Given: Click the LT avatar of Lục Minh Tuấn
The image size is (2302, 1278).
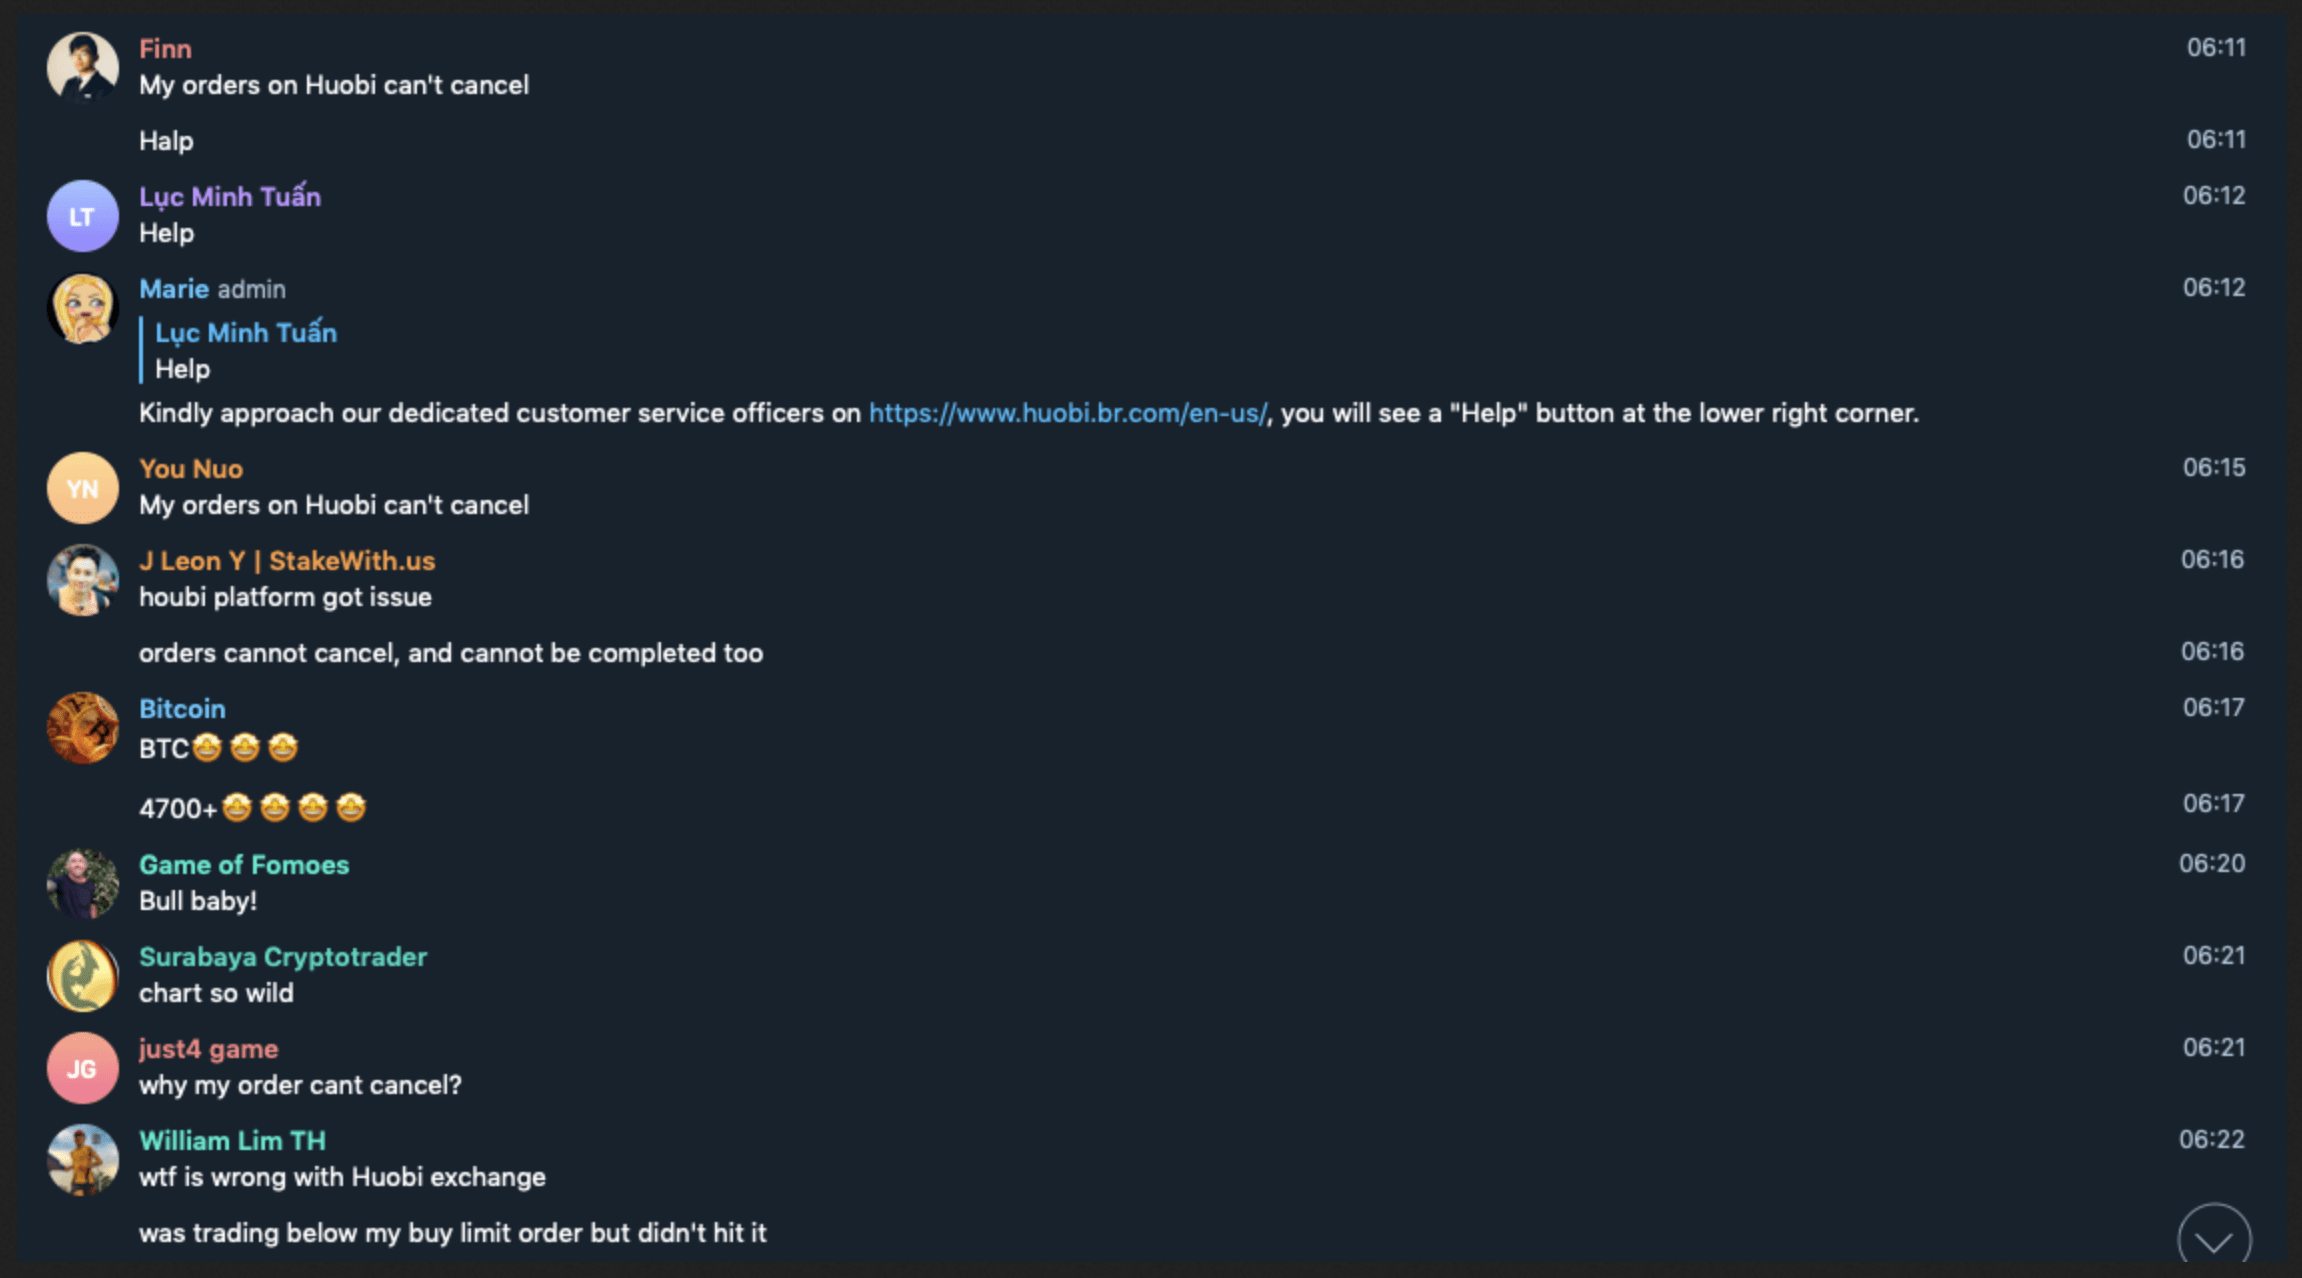Looking at the screenshot, I should tap(82, 216).
